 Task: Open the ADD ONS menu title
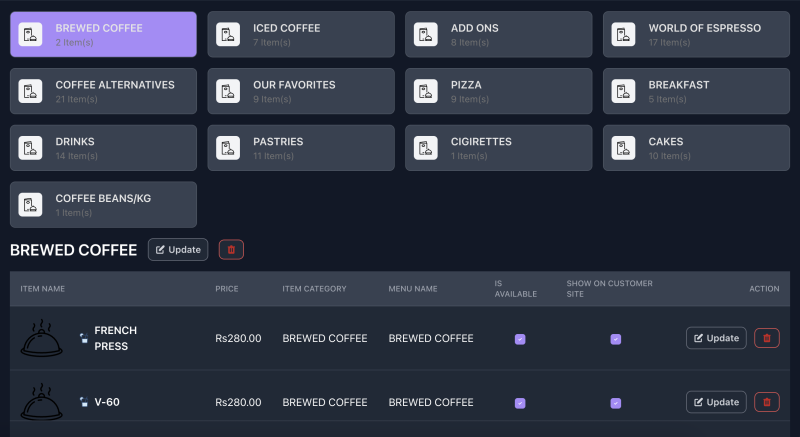[474, 28]
